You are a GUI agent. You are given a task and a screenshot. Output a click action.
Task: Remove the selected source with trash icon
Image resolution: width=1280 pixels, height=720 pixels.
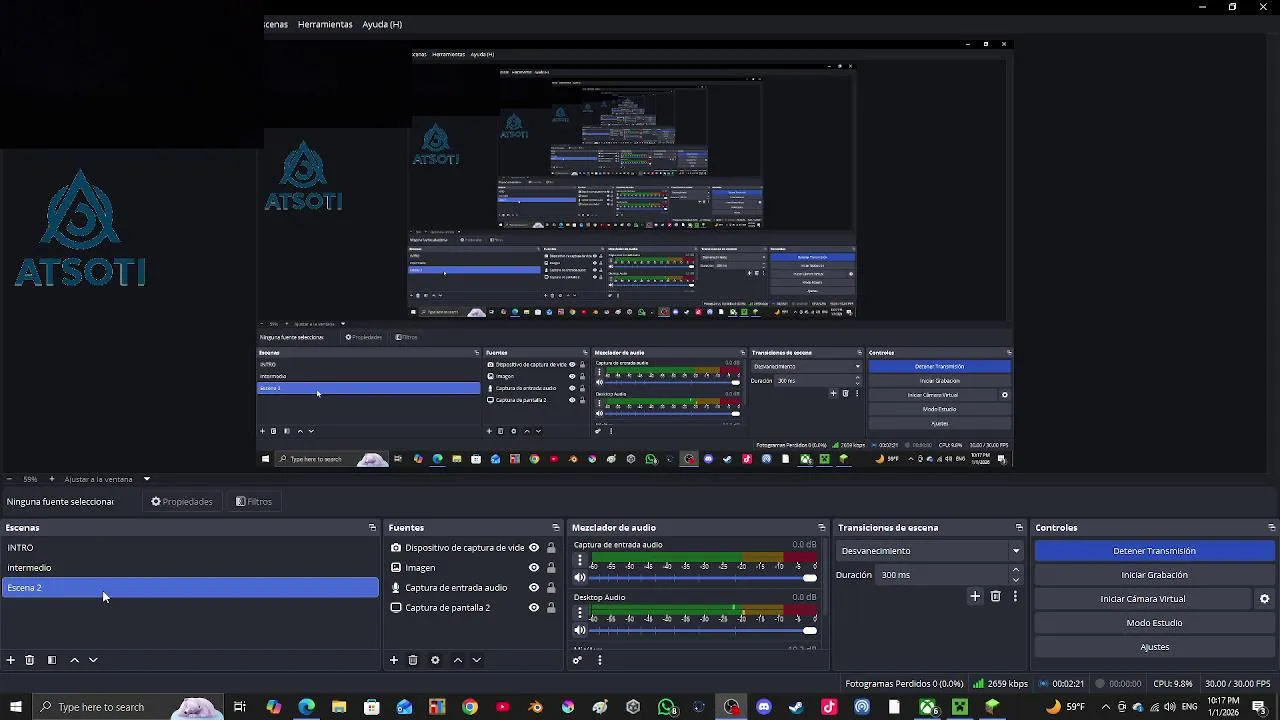pos(413,660)
